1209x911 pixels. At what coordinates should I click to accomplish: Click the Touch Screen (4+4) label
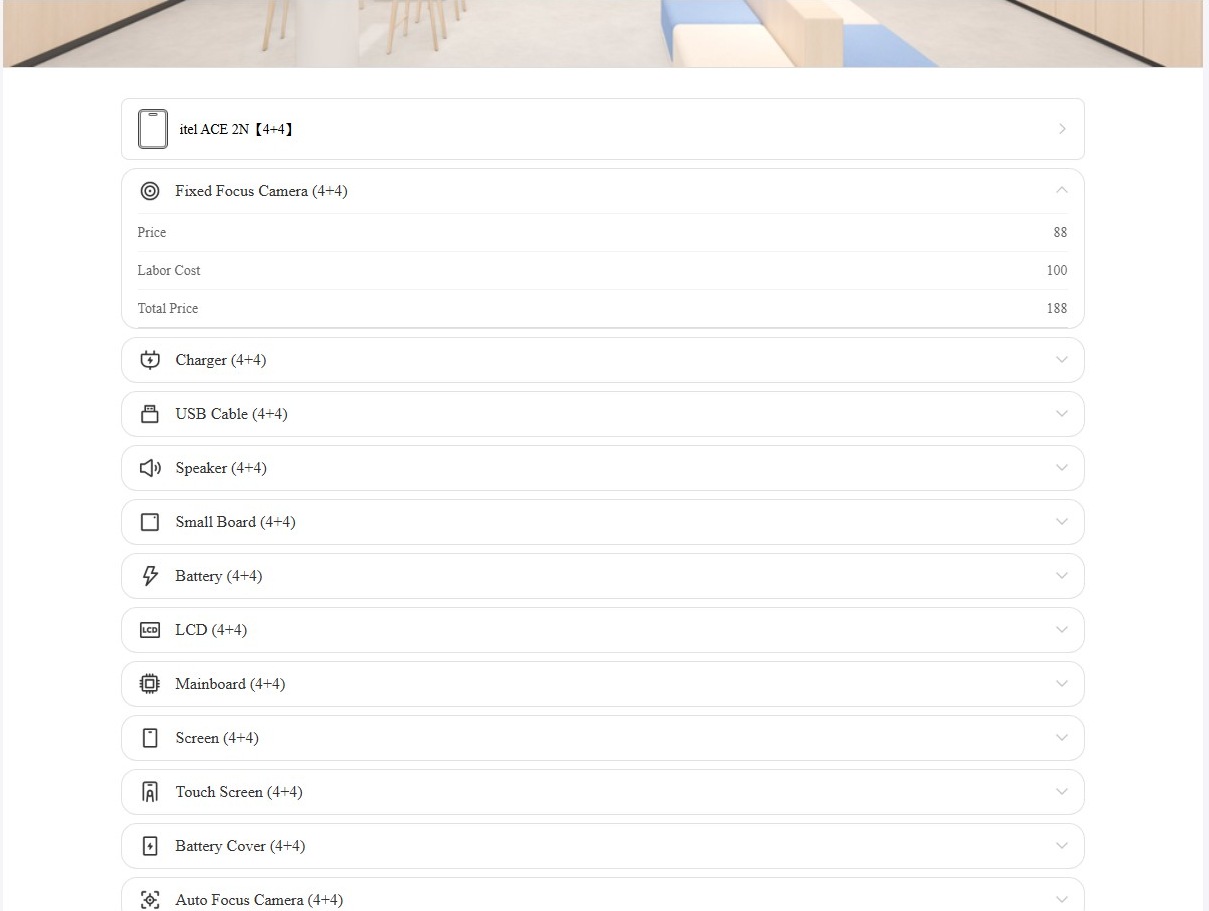coord(239,792)
